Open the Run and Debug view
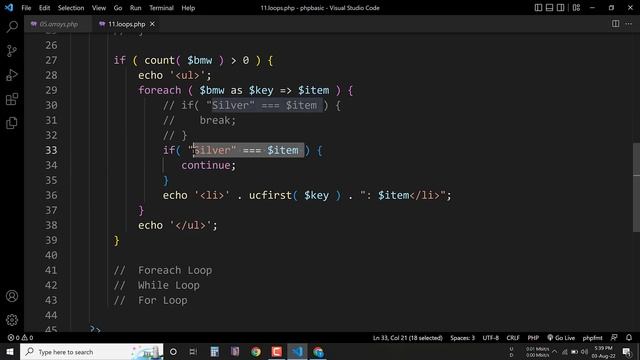The image size is (640, 360). (12, 75)
